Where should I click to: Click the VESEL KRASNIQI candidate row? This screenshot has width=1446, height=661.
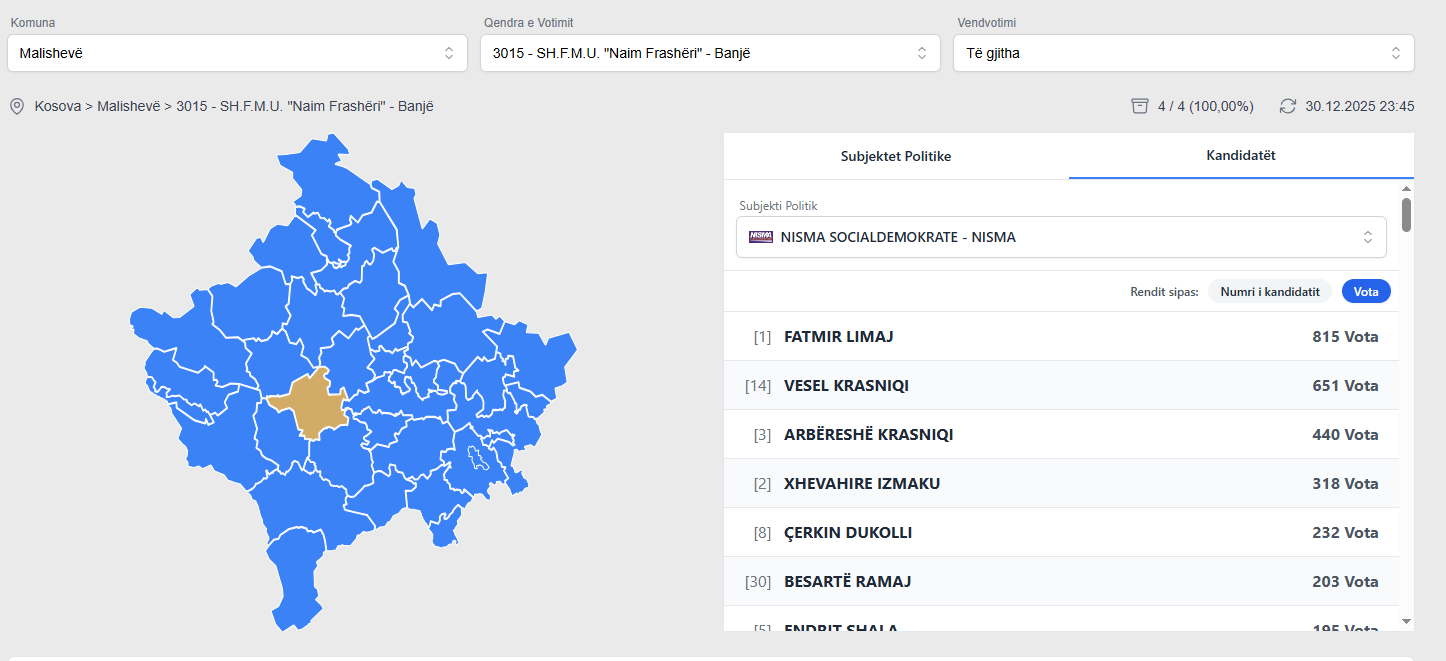(1061, 386)
